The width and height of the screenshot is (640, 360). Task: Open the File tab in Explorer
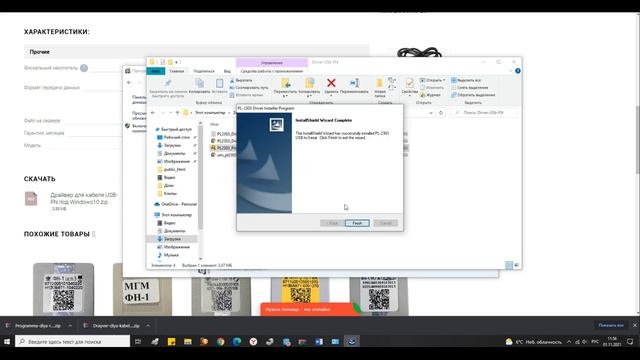point(156,71)
